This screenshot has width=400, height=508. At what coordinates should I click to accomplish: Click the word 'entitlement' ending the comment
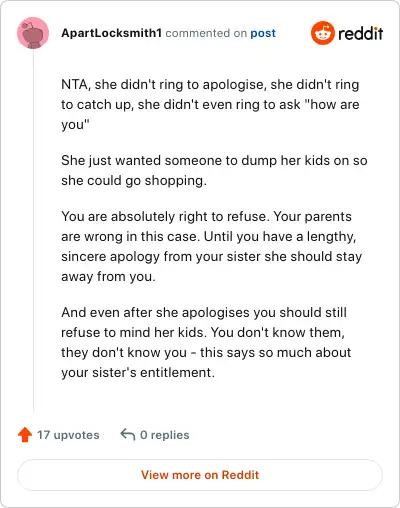[177, 372]
